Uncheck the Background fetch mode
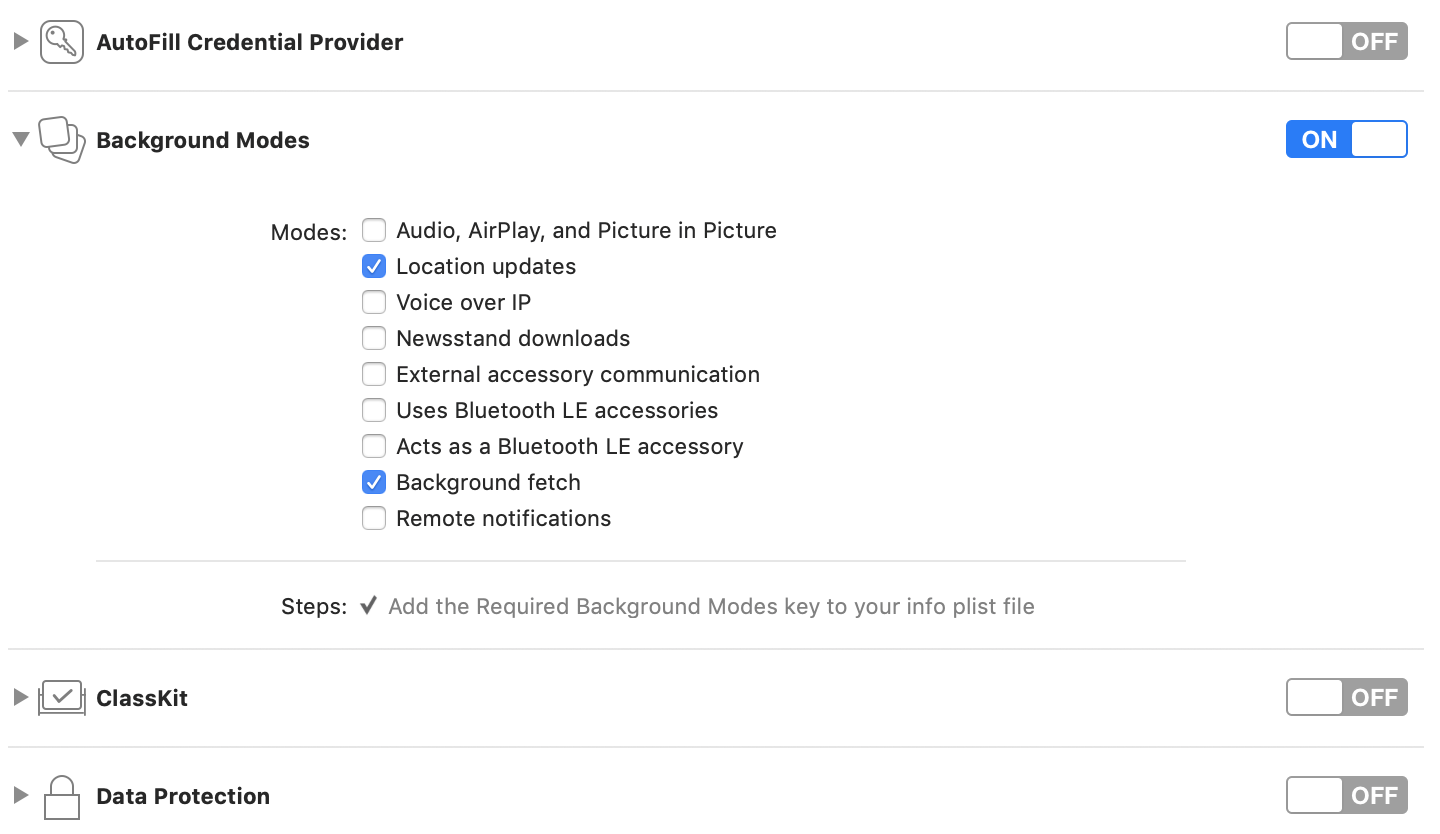Image resolution: width=1440 pixels, height=834 pixels. [x=374, y=483]
